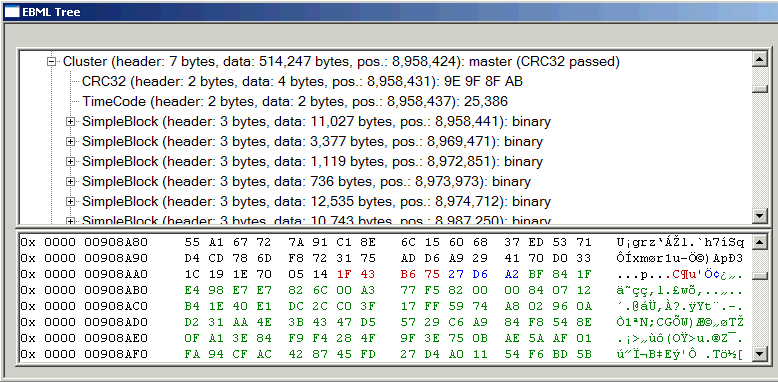Image resolution: width=778 pixels, height=382 pixels.
Task: Click hex offset 00908AE0
Action: coord(116,338)
